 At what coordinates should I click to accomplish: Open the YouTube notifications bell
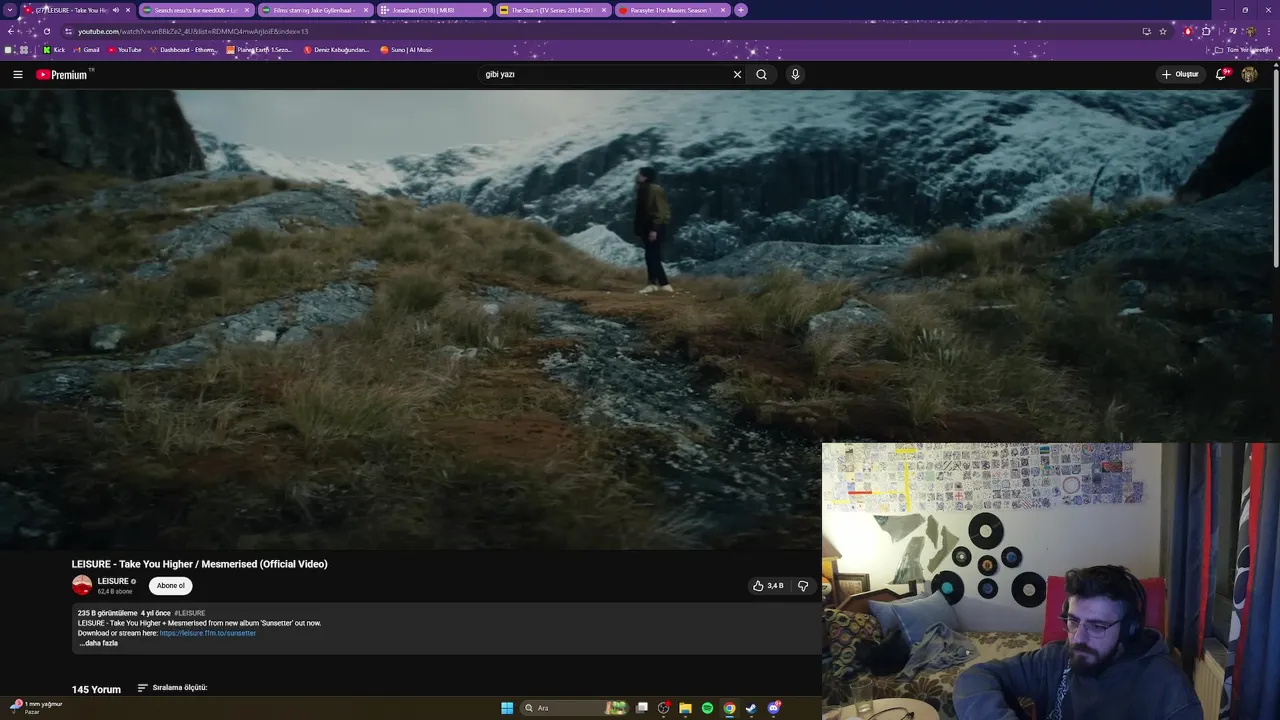1221,74
